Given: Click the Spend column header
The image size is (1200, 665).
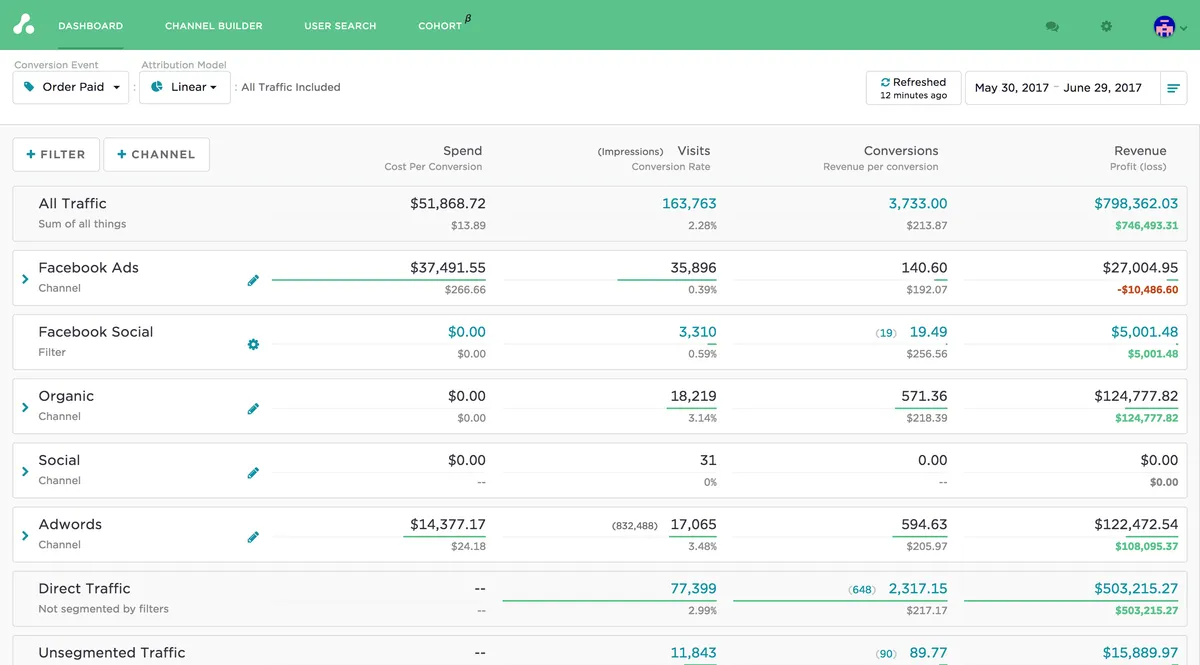Looking at the screenshot, I should pos(462,151).
